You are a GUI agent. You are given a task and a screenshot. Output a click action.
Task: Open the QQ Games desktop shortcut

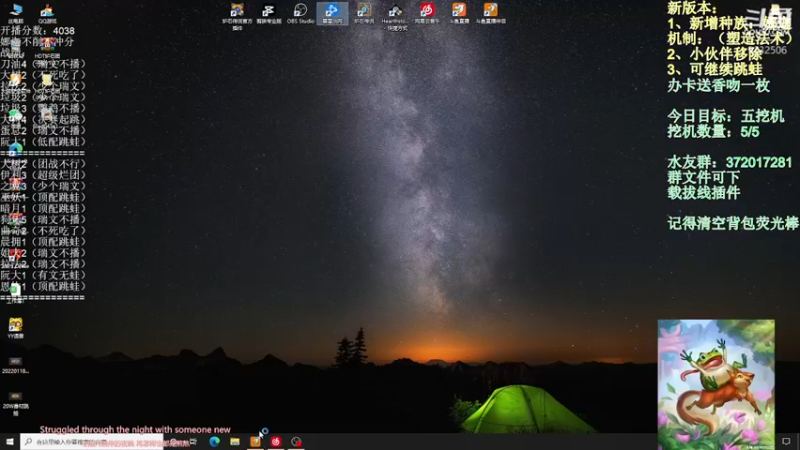[x=47, y=12]
